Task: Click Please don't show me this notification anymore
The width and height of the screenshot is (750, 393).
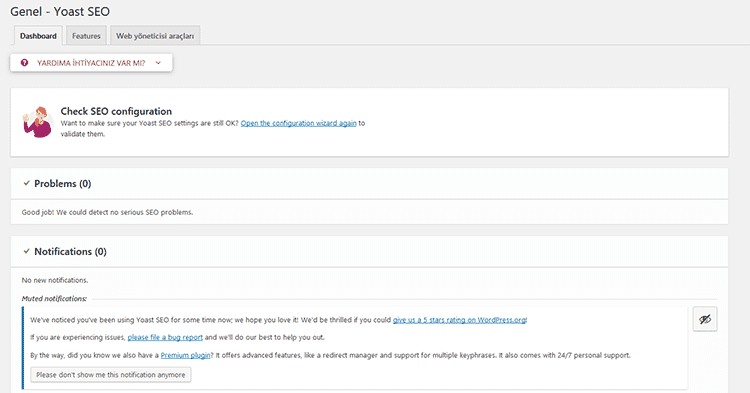Action: (111, 375)
